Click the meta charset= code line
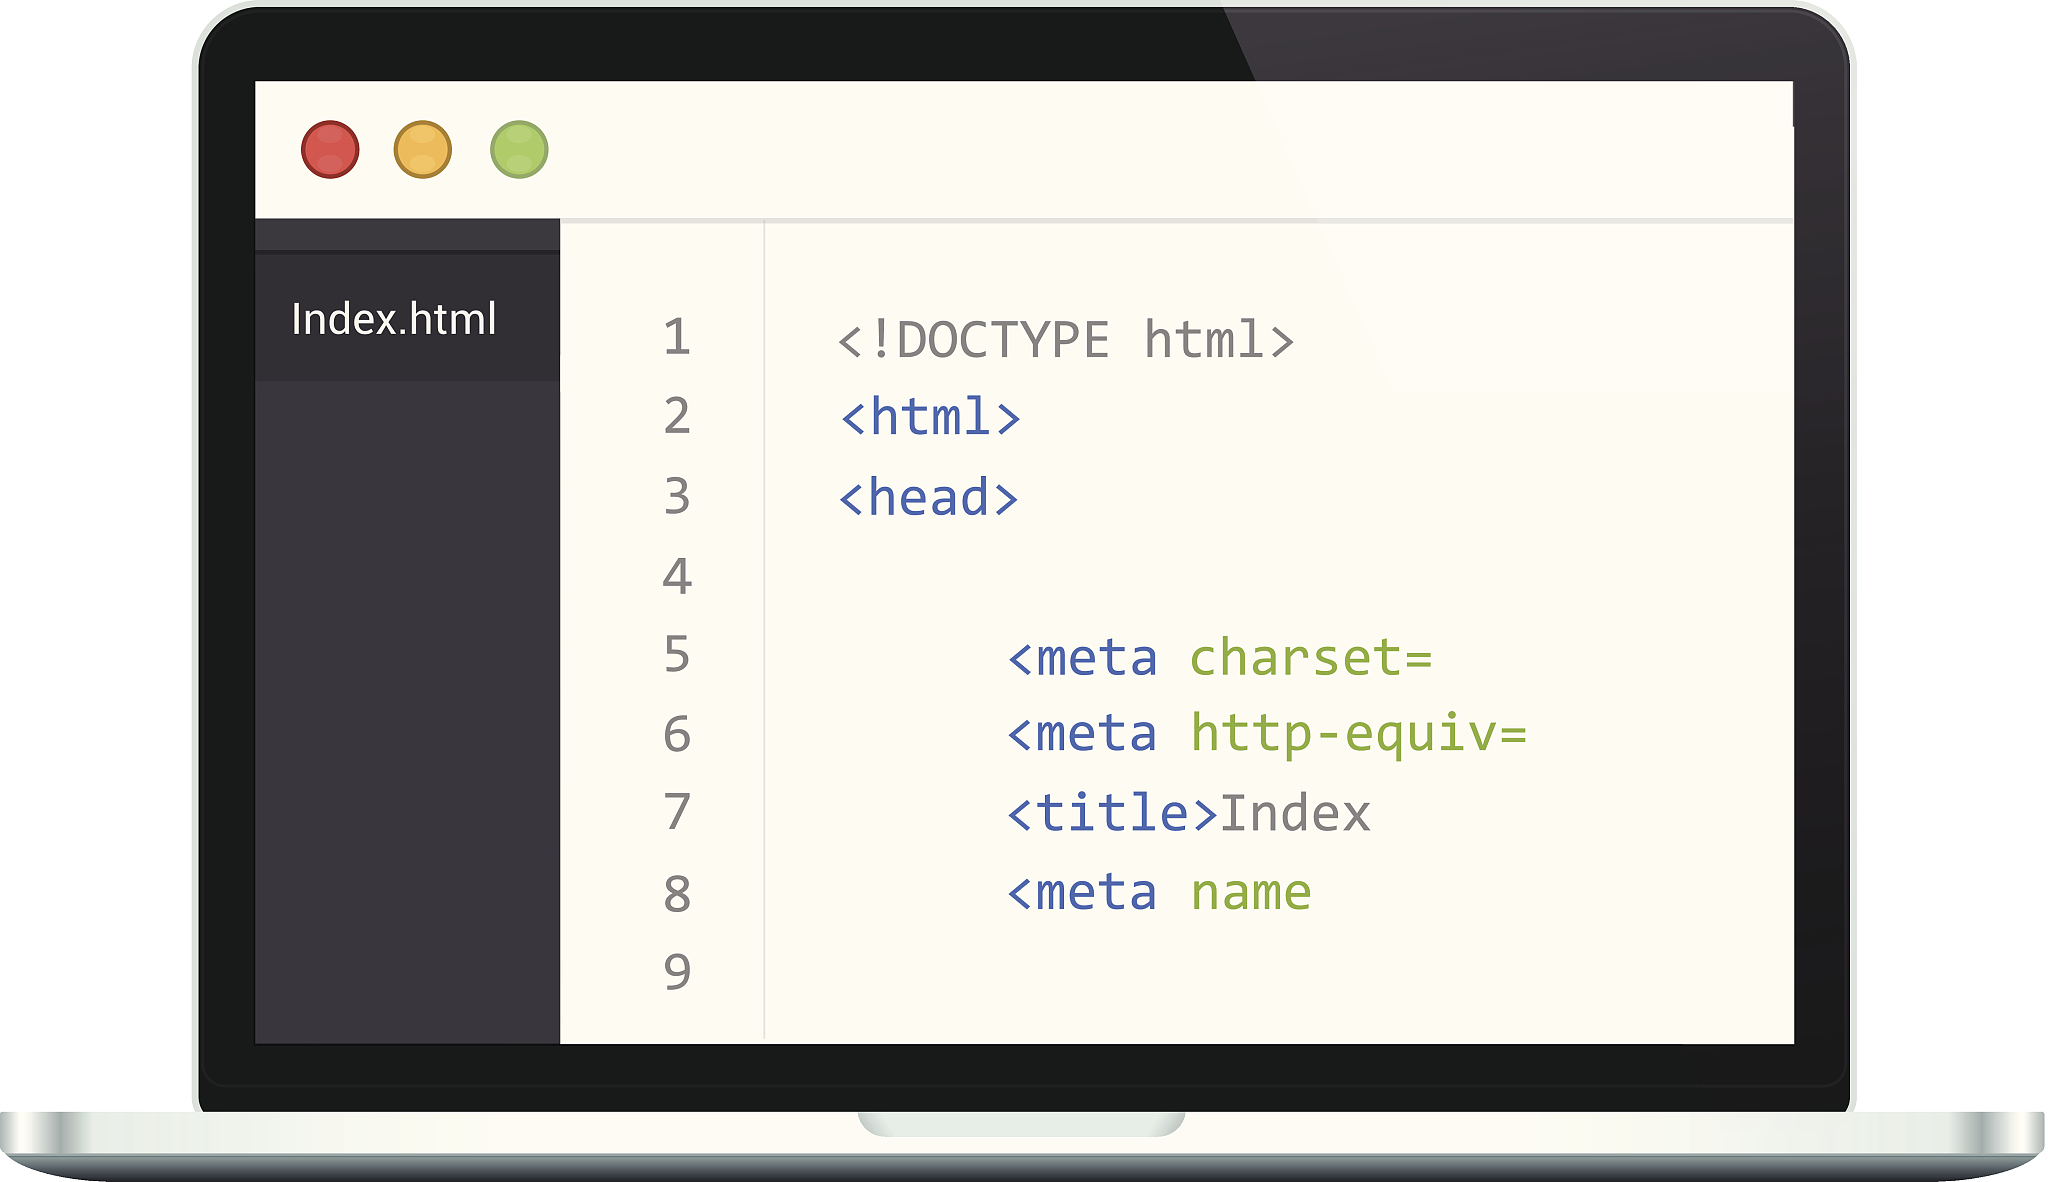Viewport: 2048px width, 1182px height. point(1220,658)
